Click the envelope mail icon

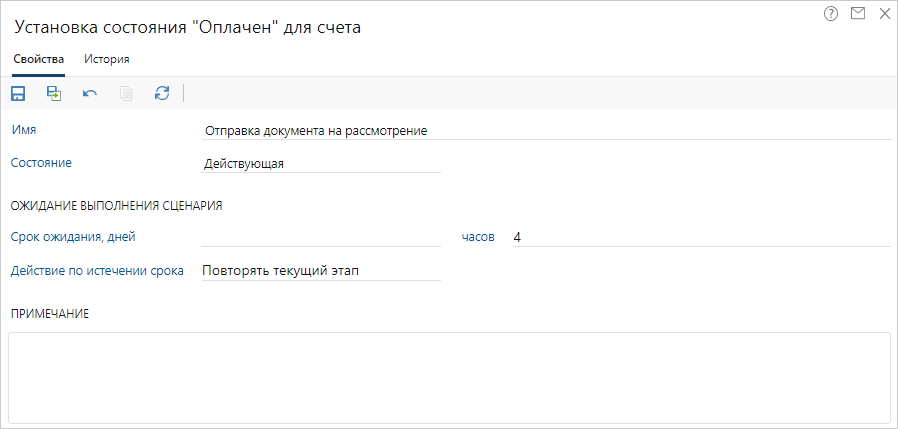click(x=857, y=14)
